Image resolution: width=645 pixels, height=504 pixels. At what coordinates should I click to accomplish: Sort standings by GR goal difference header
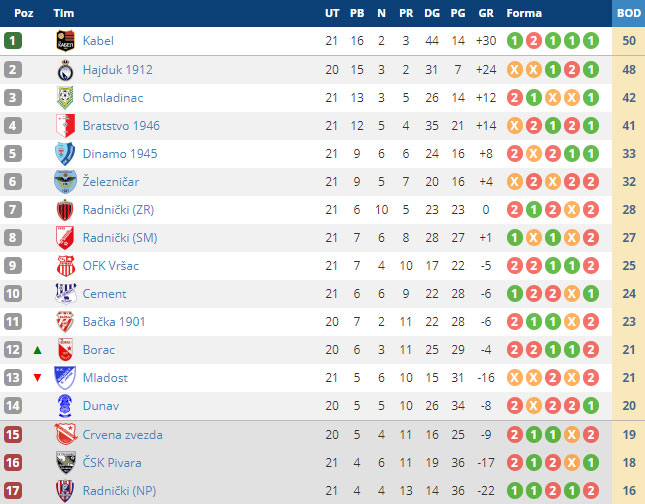point(487,13)
